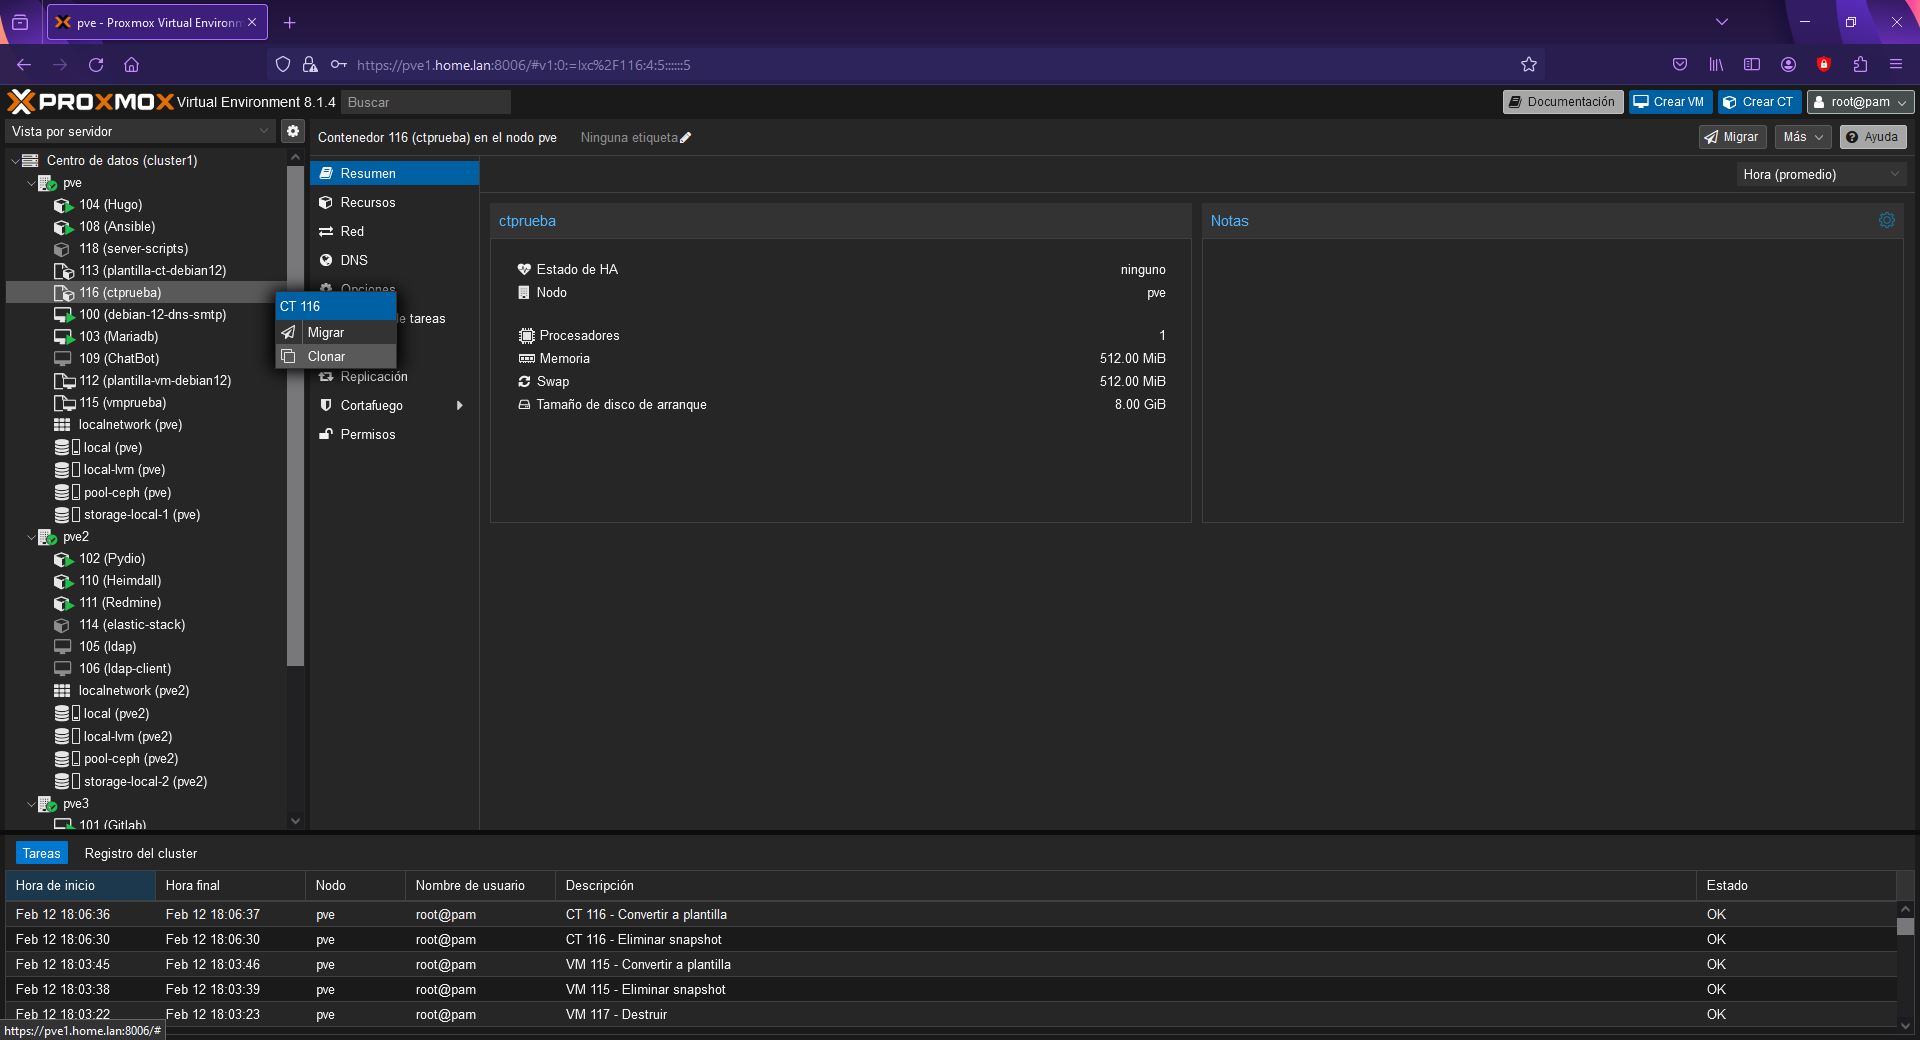Sort by Hora de inicio column header

(80, 885)
